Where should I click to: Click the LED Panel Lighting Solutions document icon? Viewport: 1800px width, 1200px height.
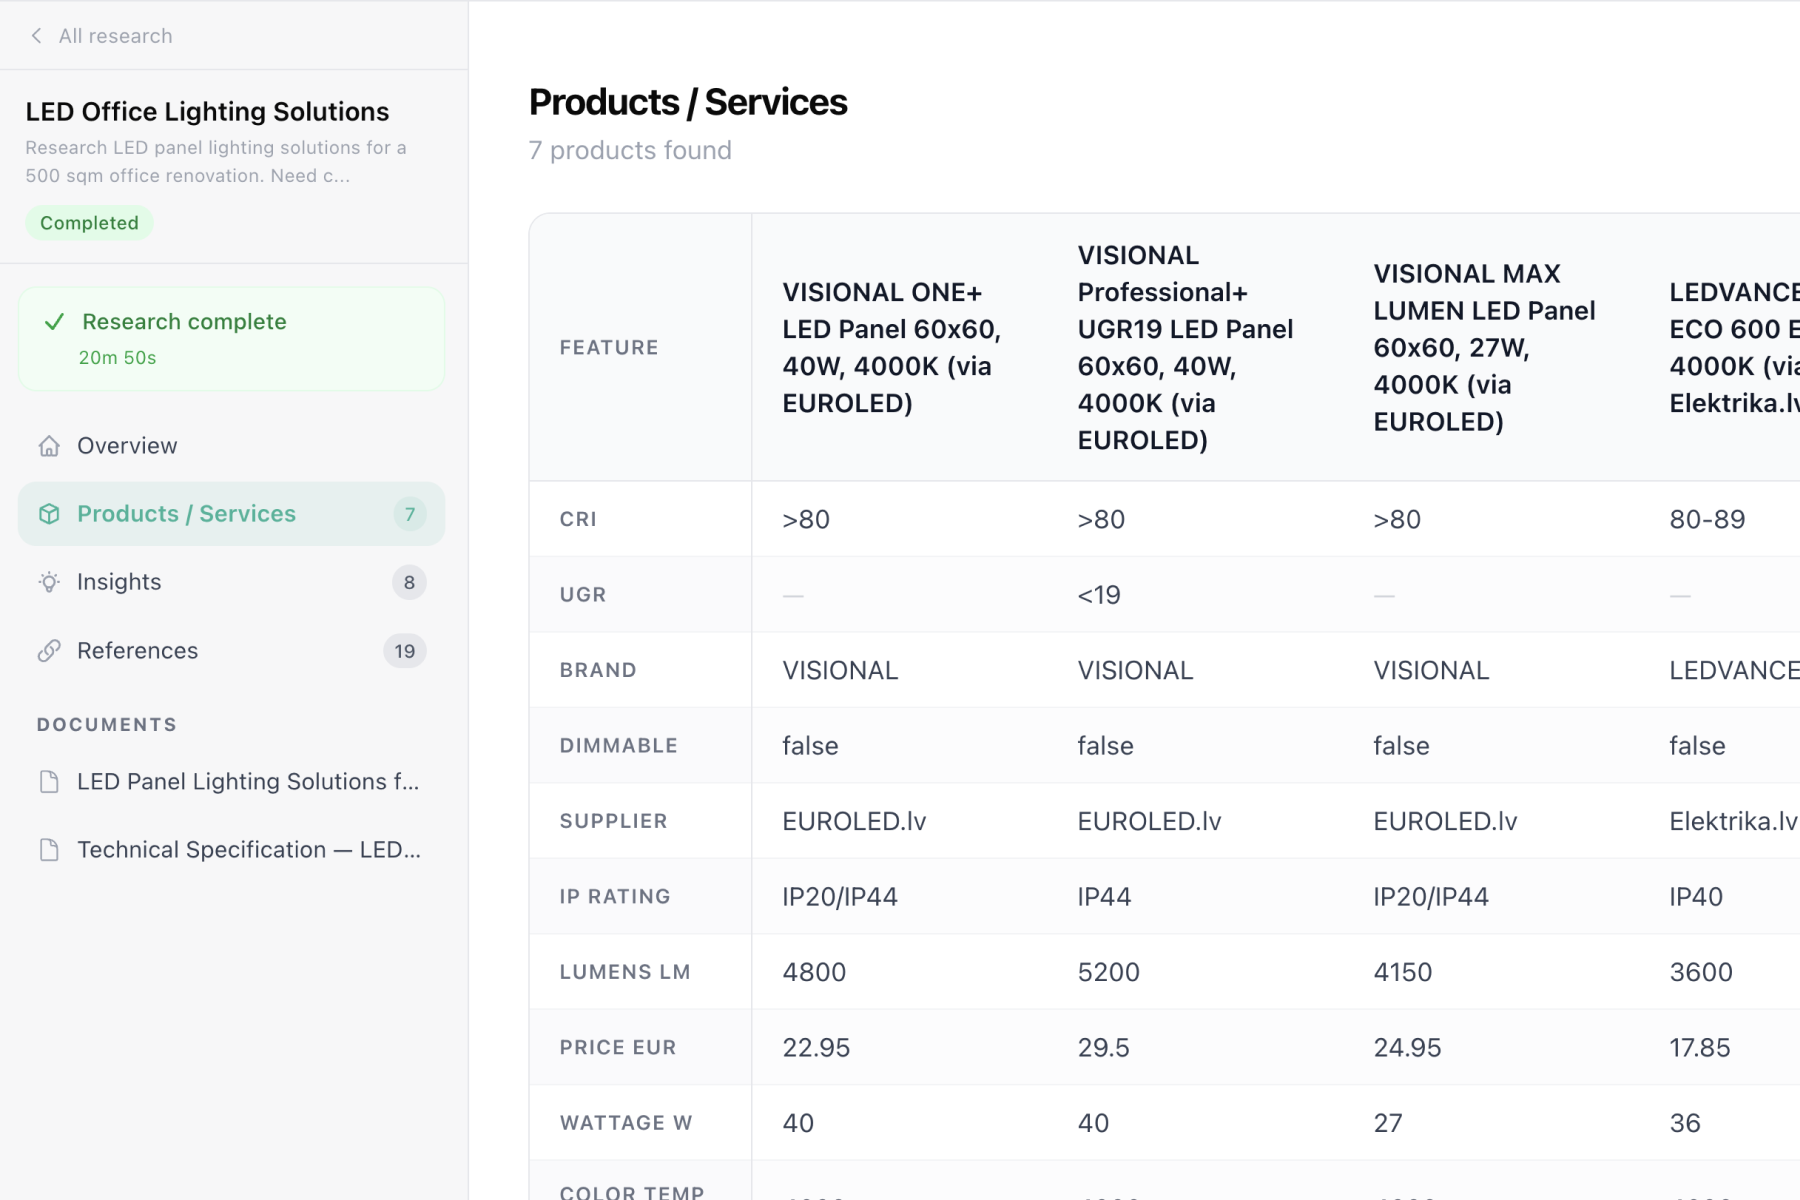[x=49, y=782]
